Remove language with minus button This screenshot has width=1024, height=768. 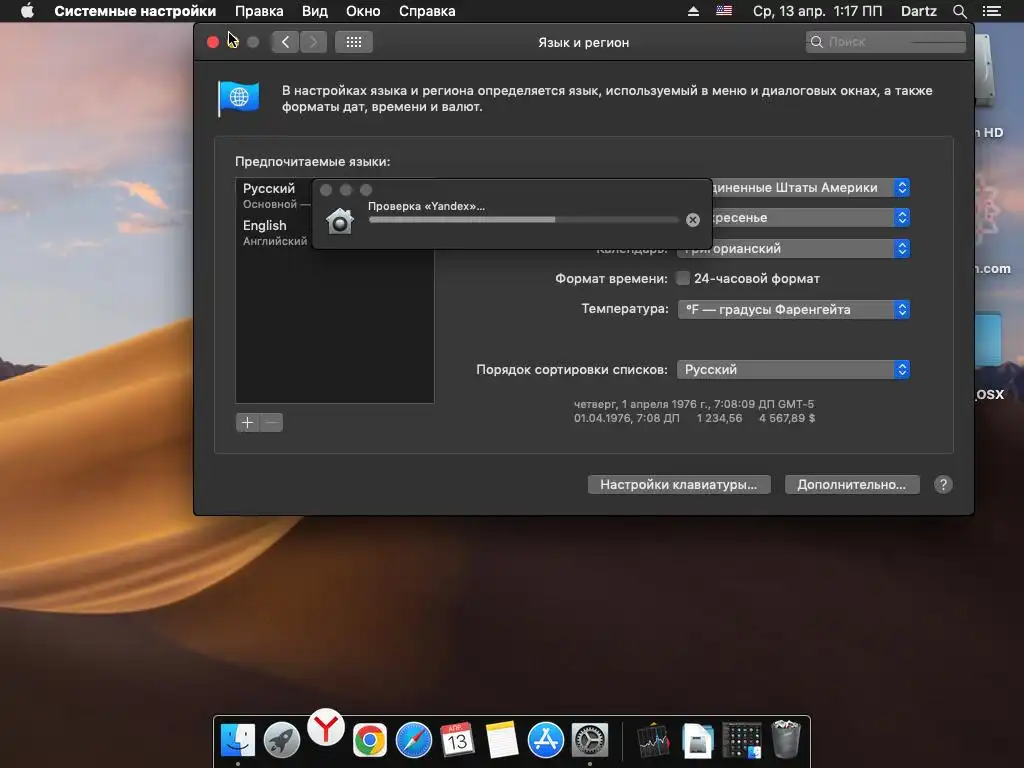[272, 423]
